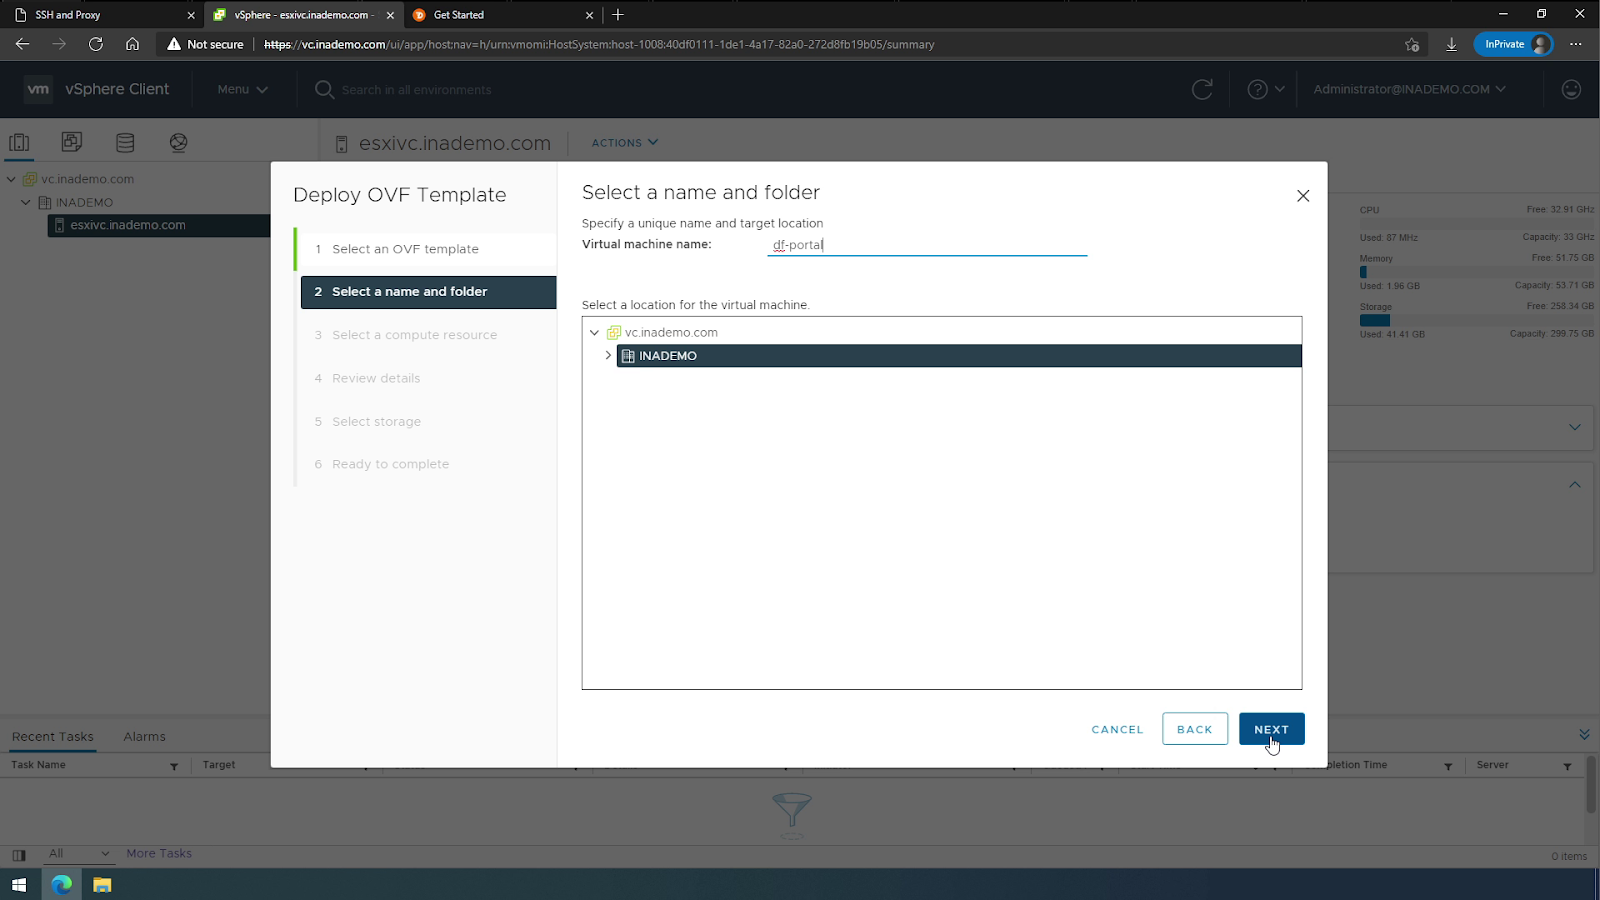Viewport: 1600px width, 900px height.
Task: Open the Networking inventory icon
Action: pos(178,142)
